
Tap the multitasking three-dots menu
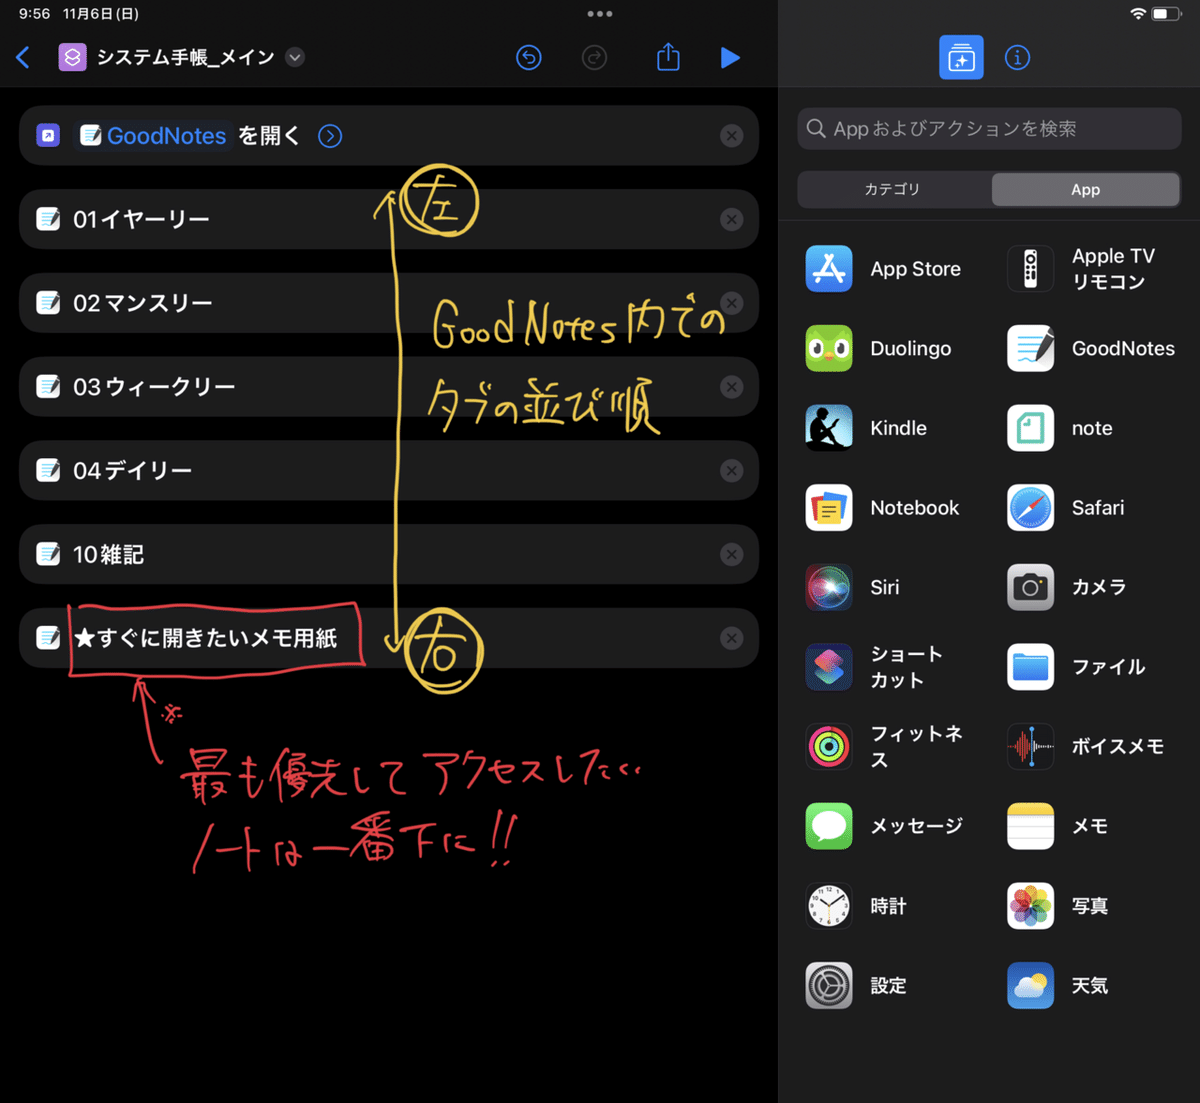tap(600, 14)
